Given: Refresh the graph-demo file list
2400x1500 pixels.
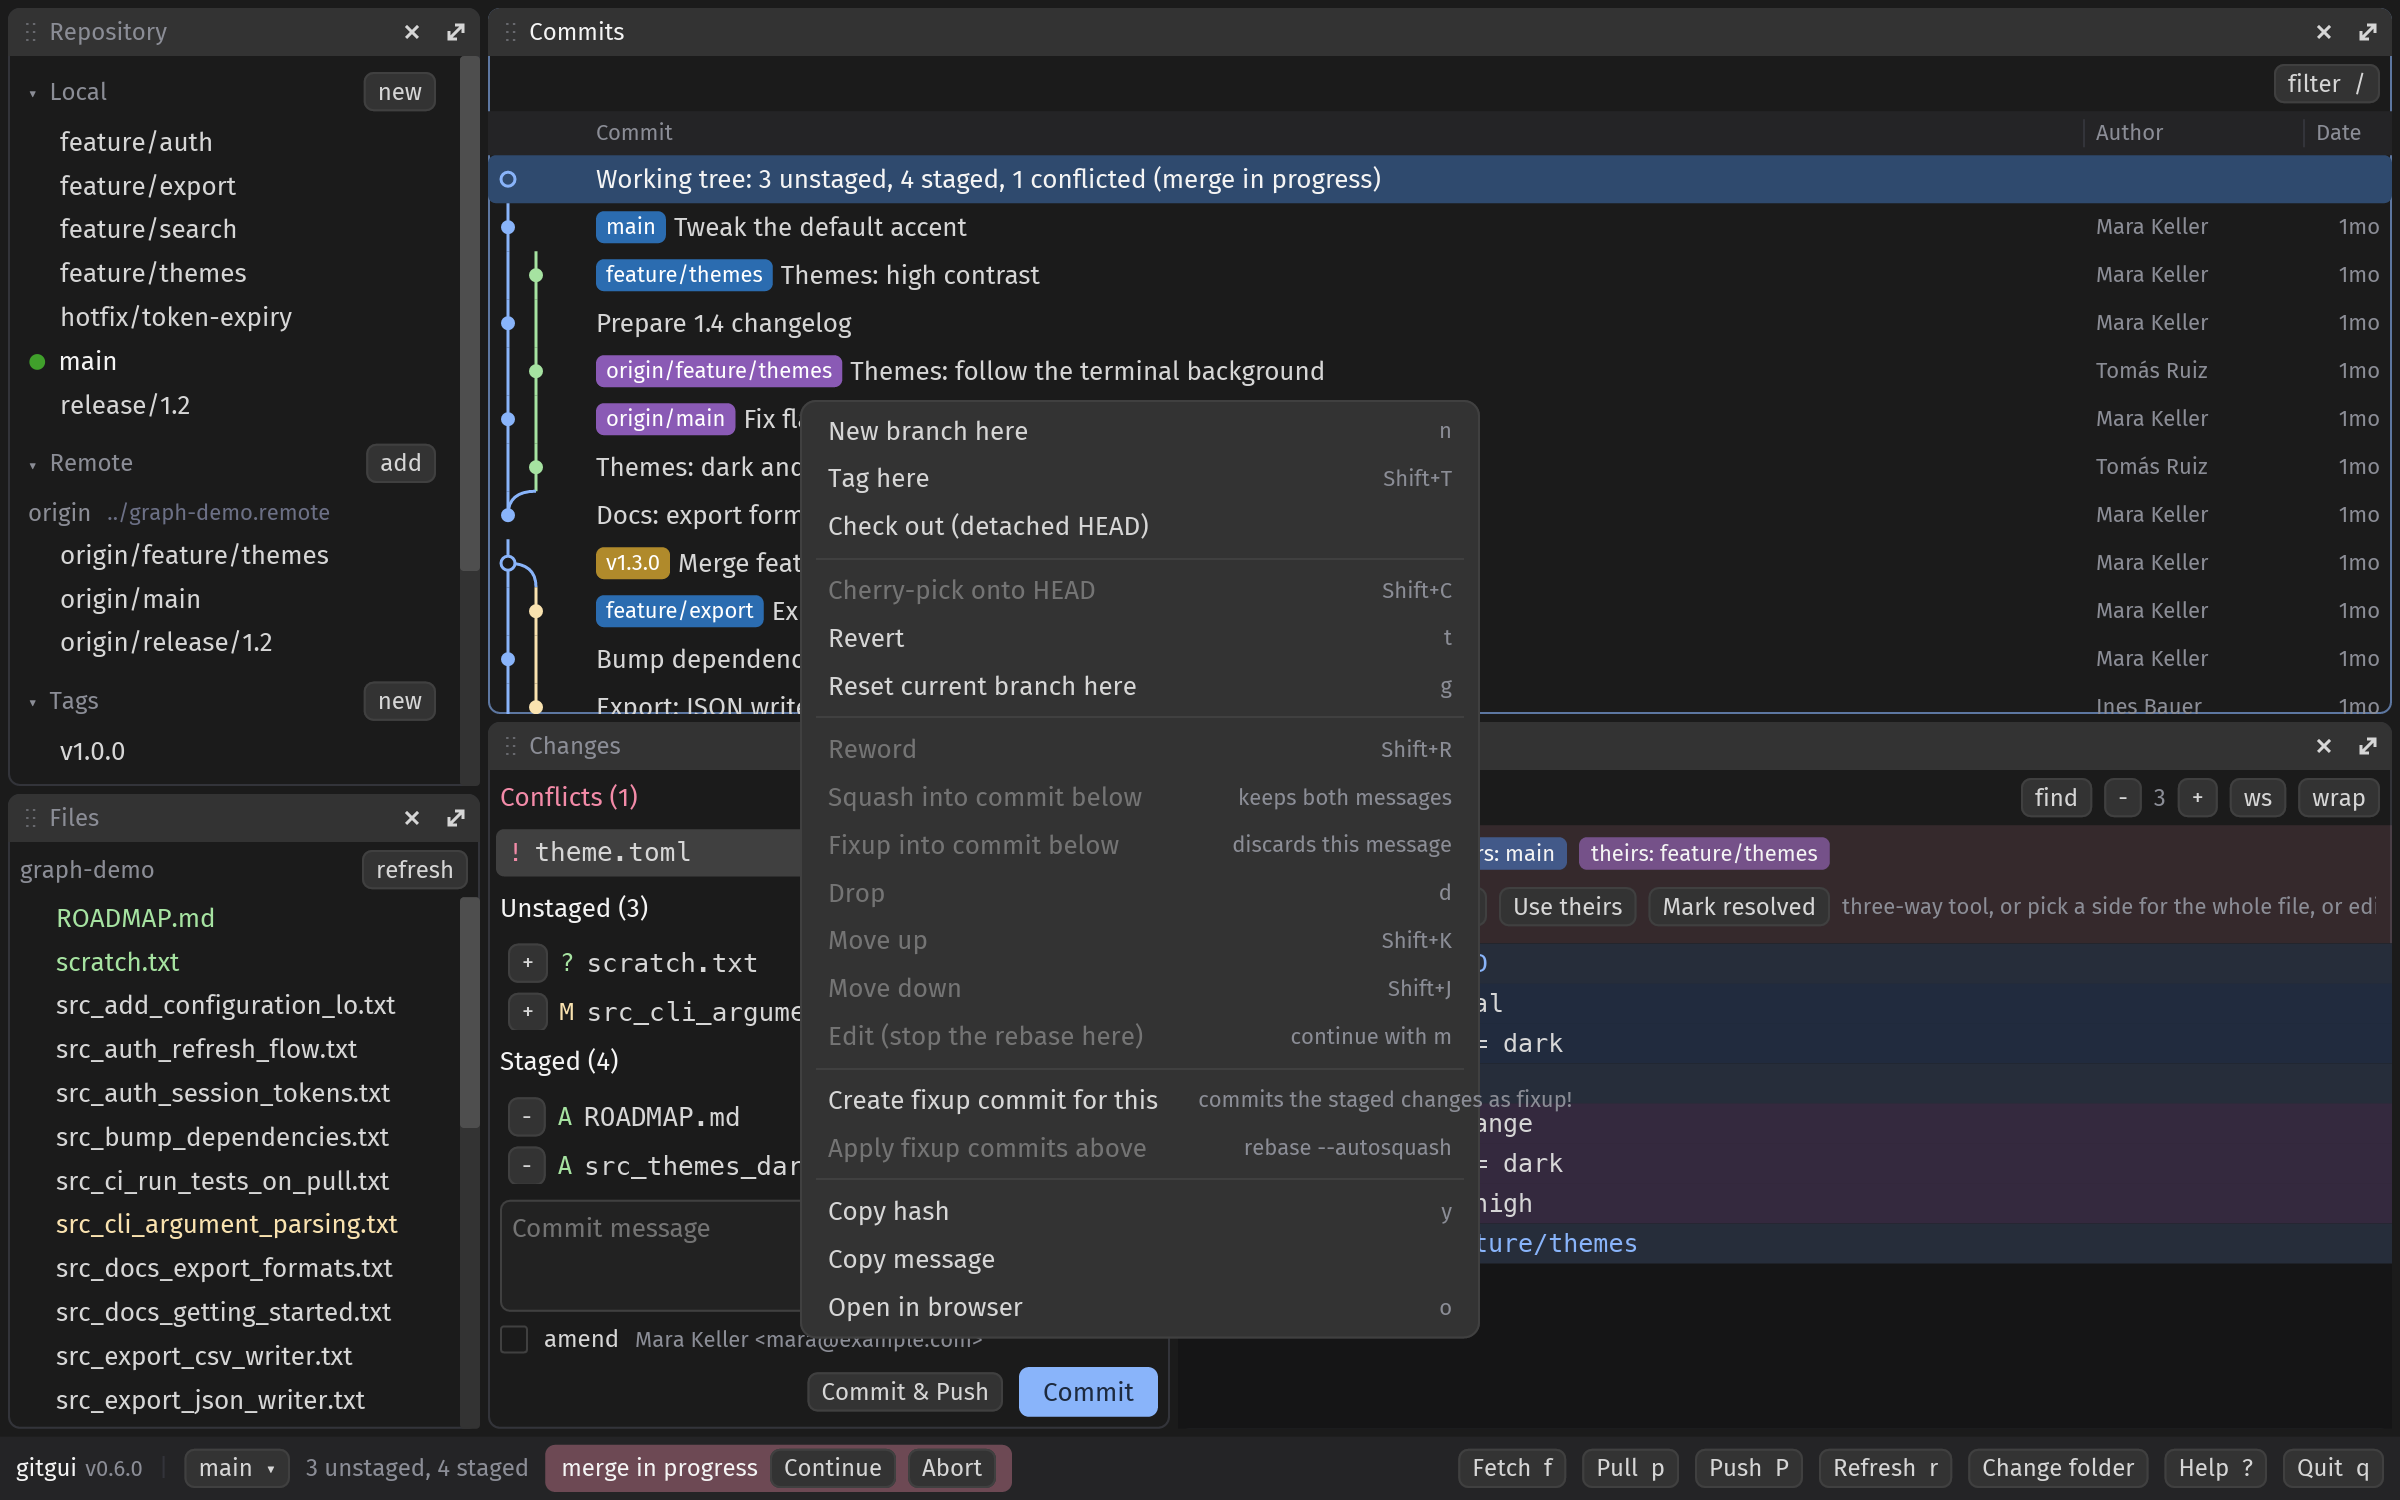Looking at the screenshot, I should [x=414, y=870].
